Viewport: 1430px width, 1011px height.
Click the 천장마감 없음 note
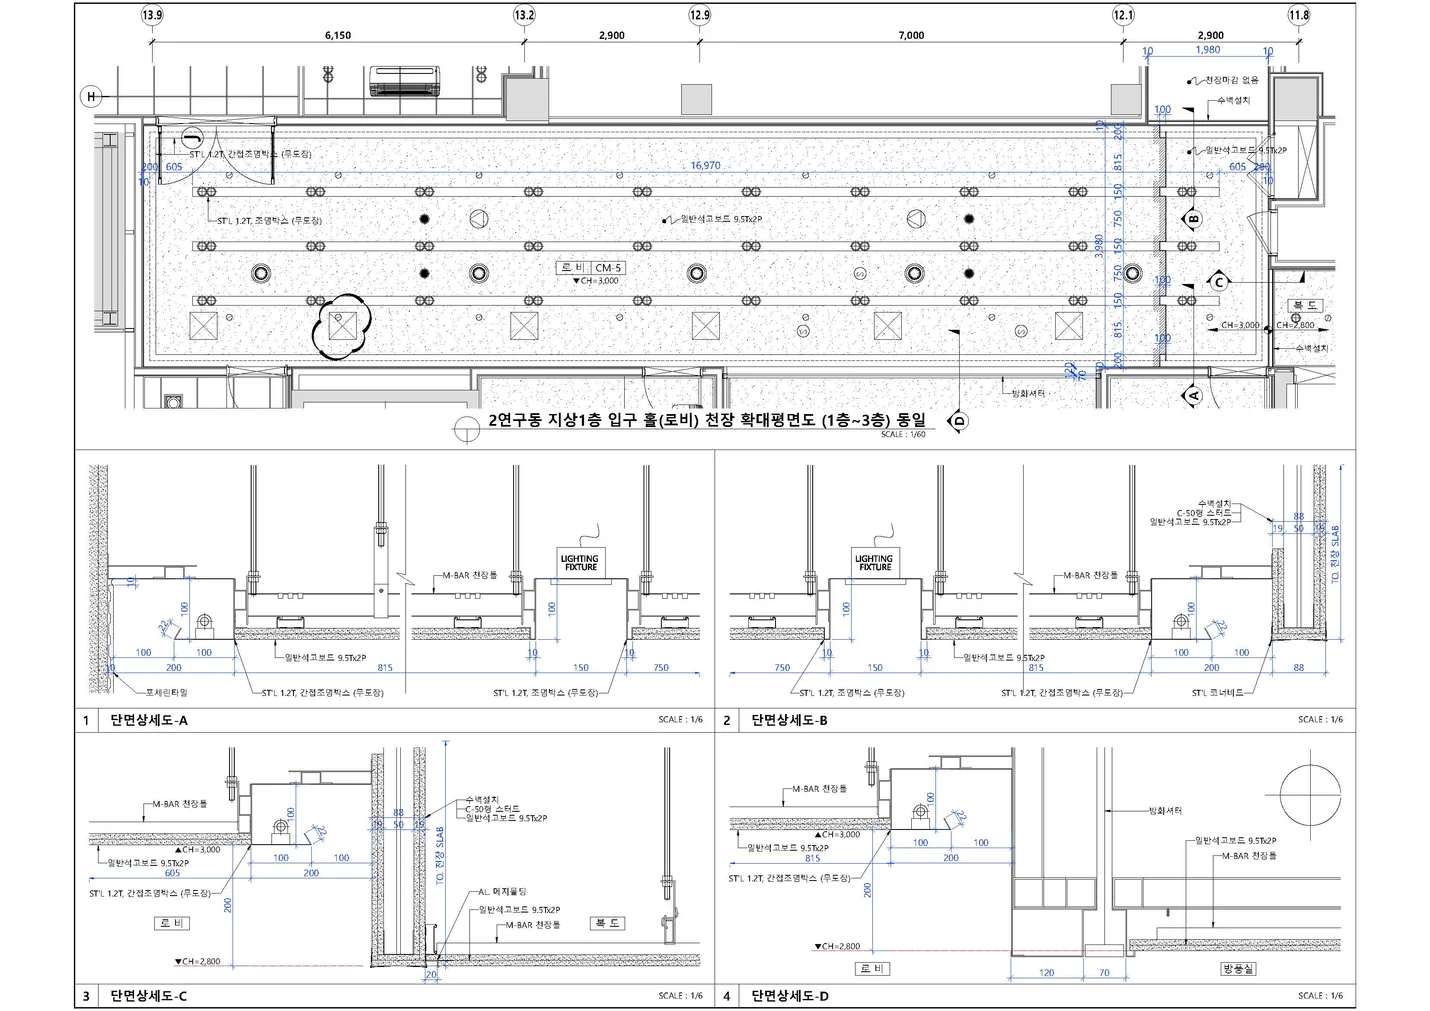[1232, 80]
